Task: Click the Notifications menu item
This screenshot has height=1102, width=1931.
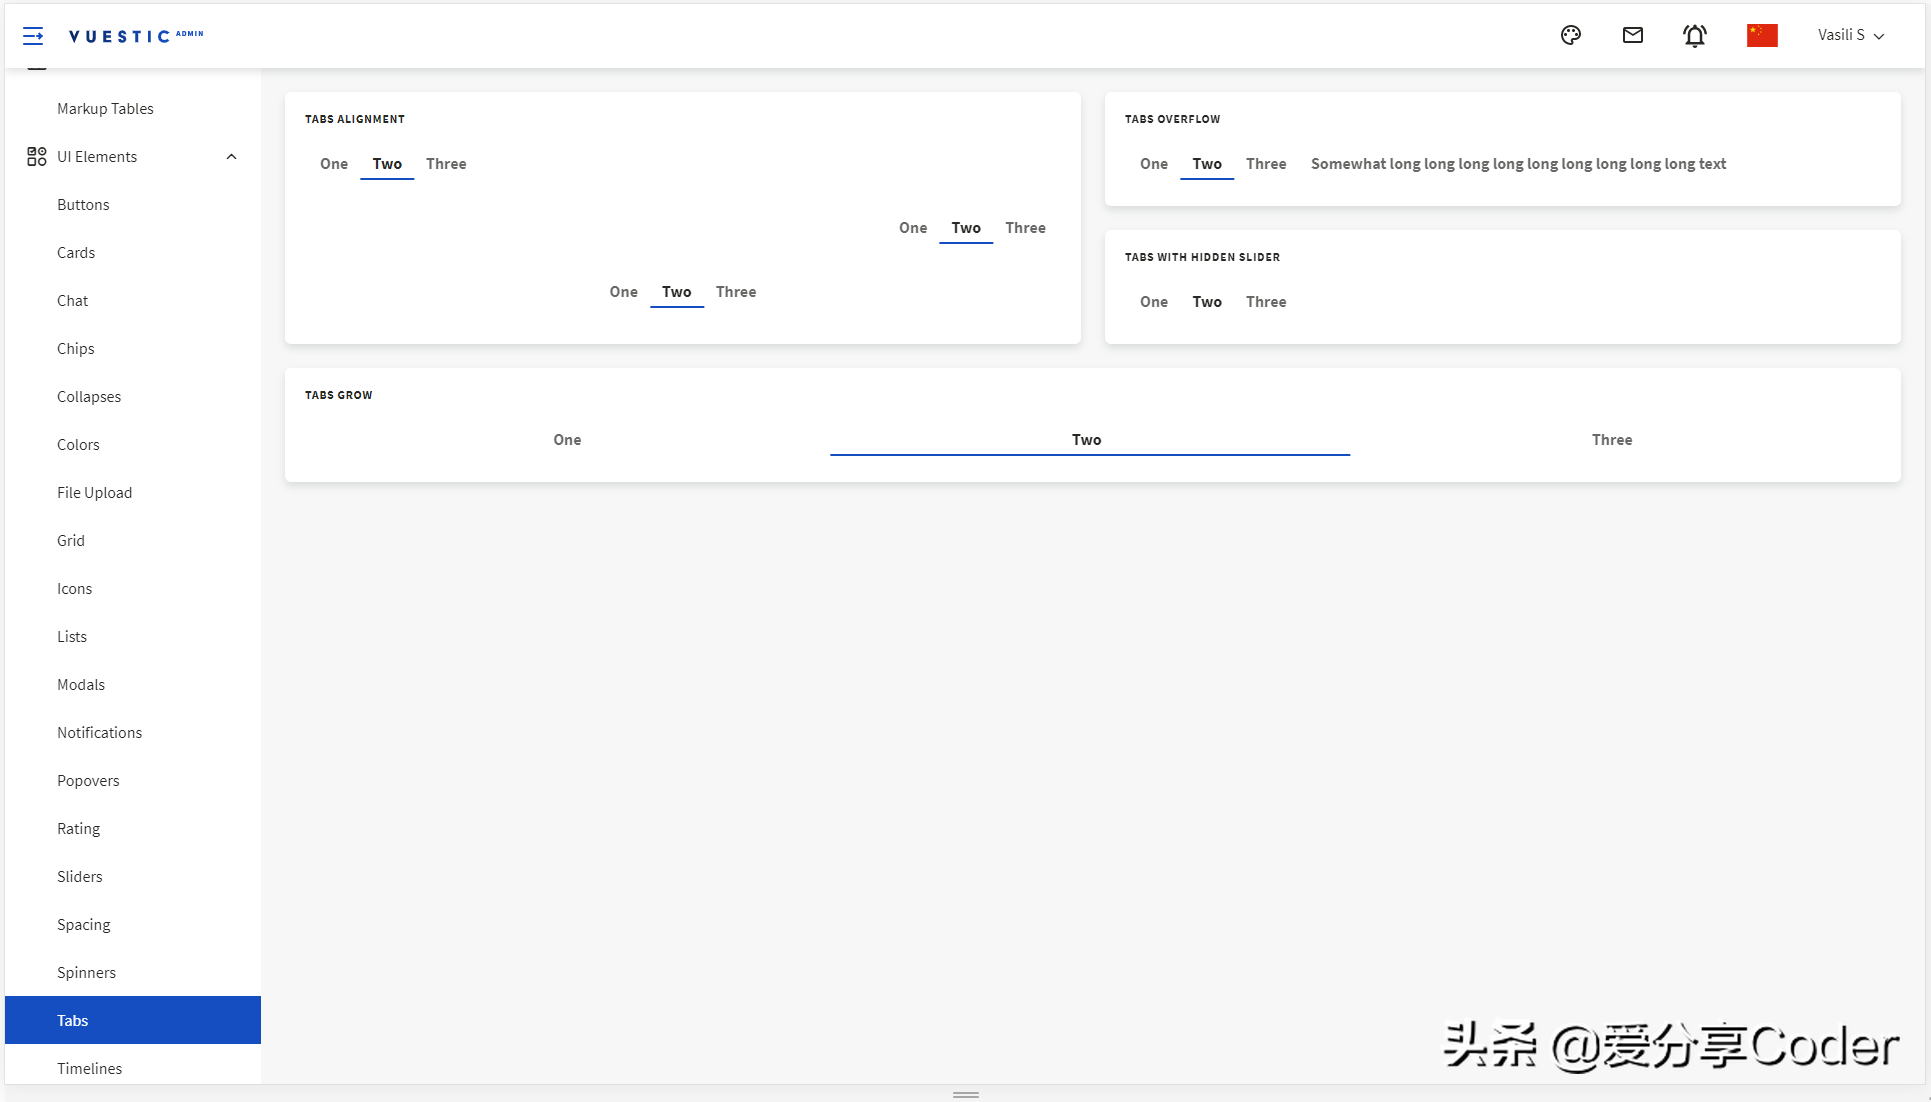Action: pyautogui.click(x=98, y=732)
